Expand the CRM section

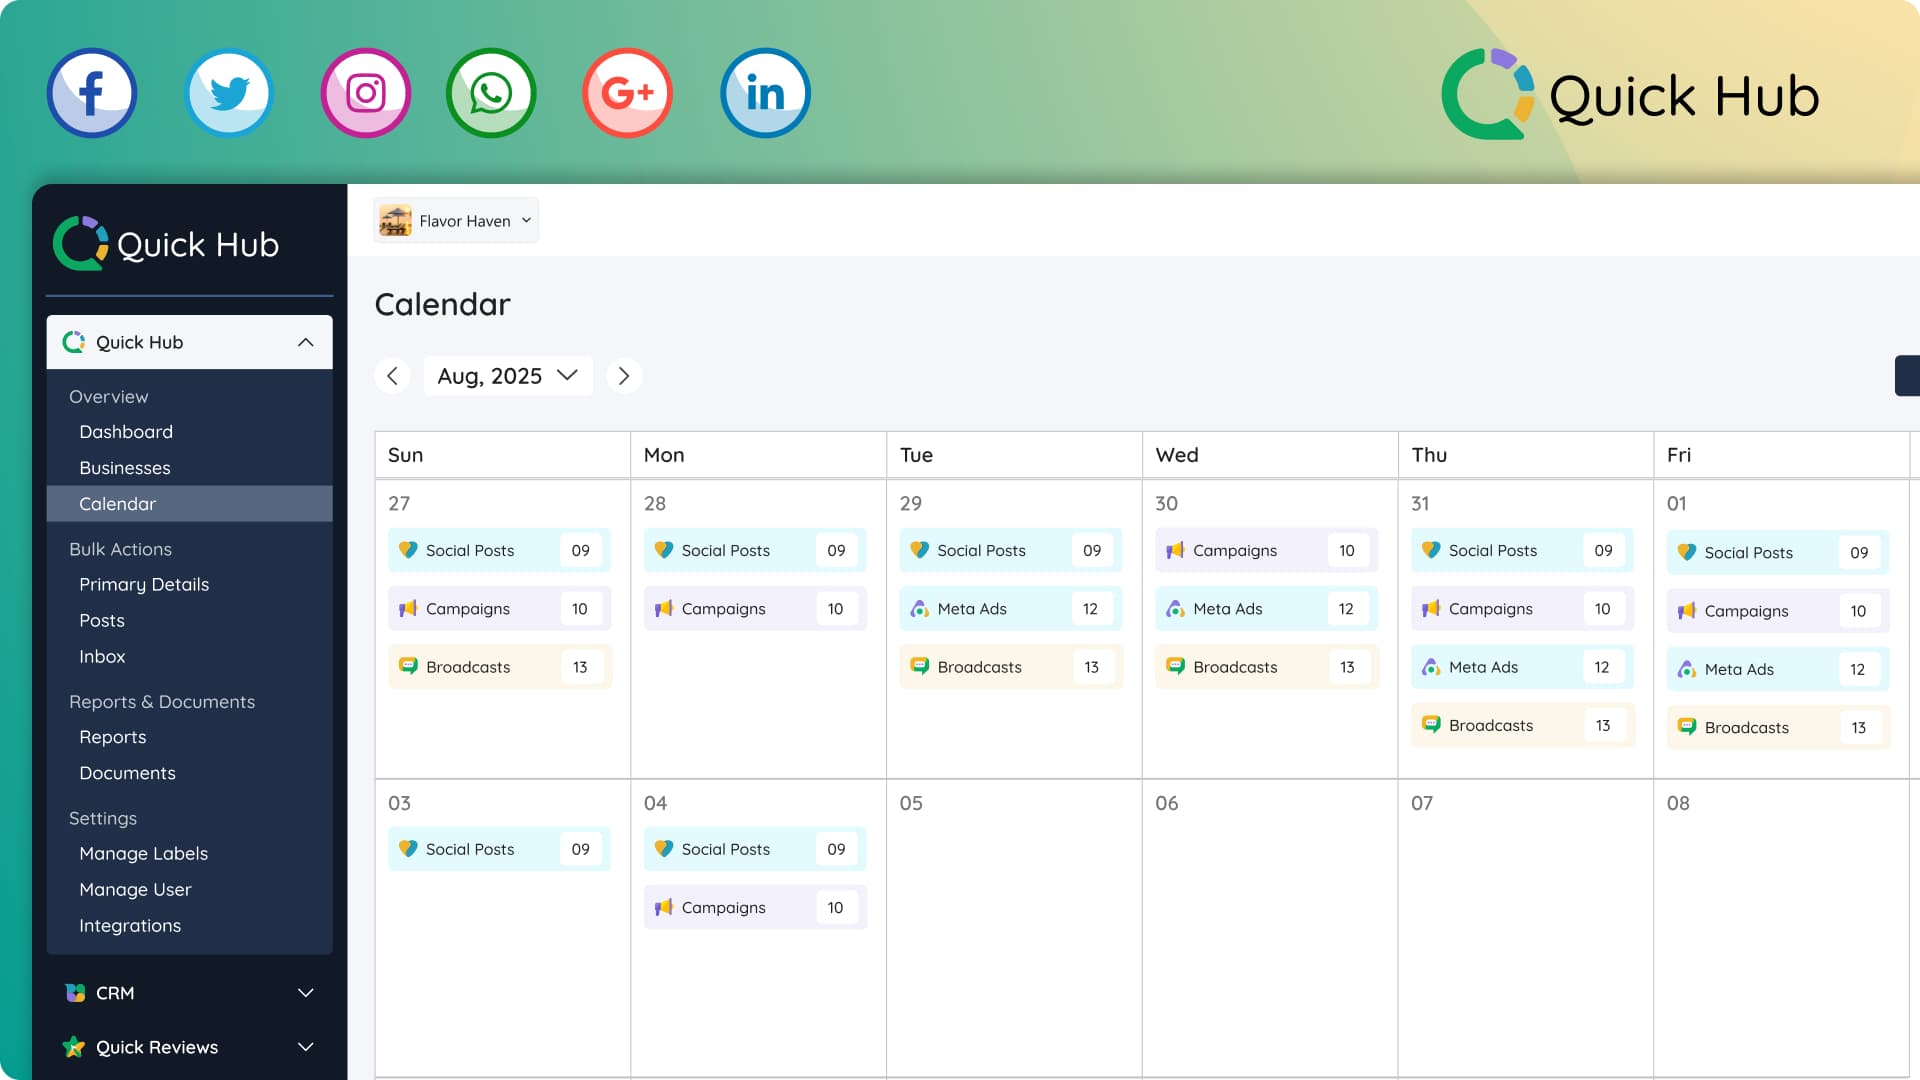click(305, 993)
